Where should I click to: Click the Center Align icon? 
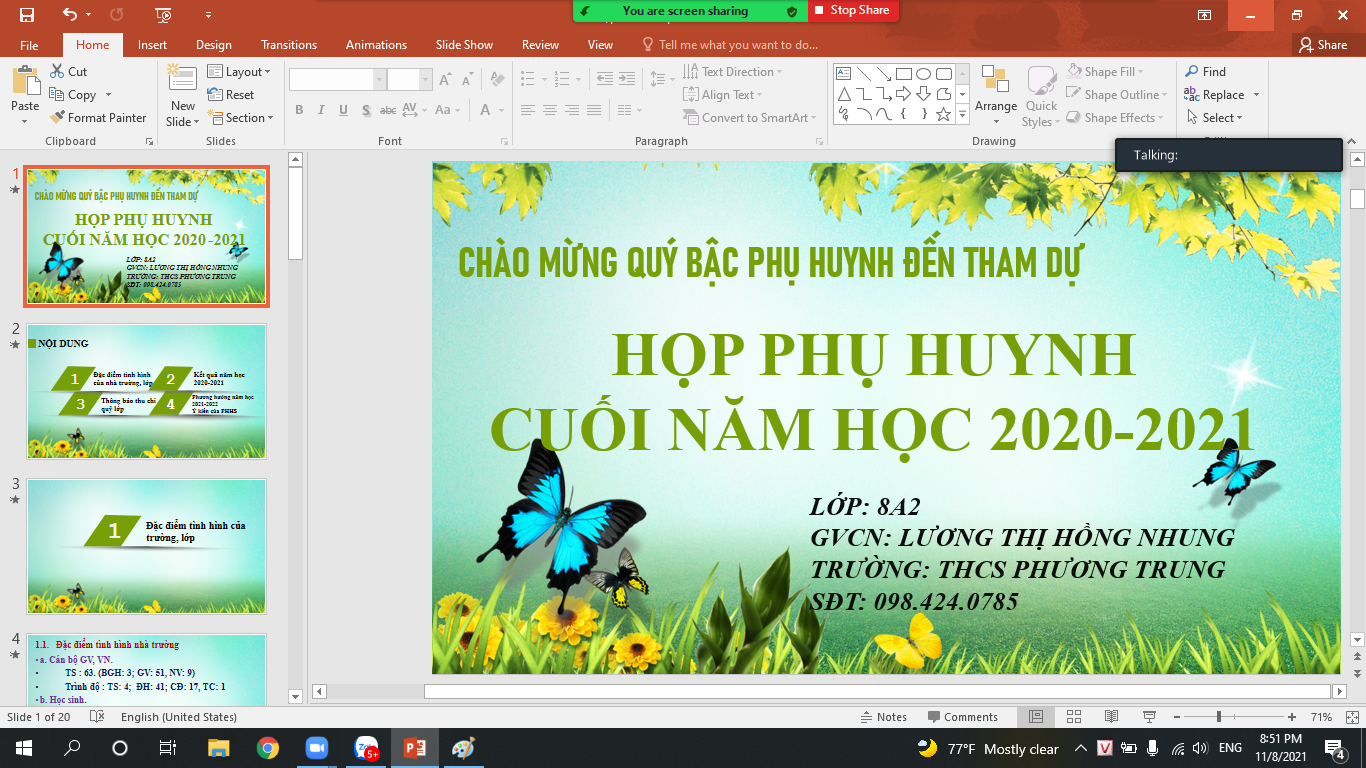point(549,110)
